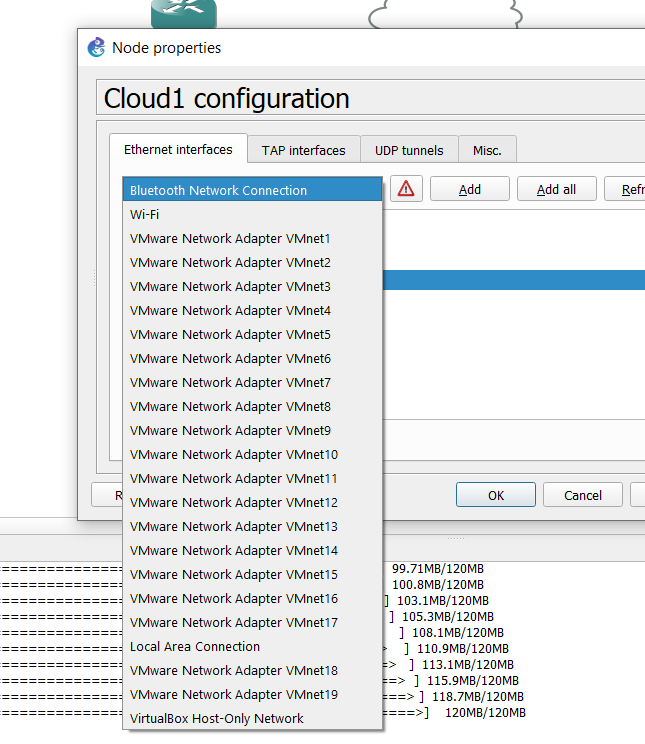Select VMware Network Adapter VMnet1
This screenshot has height=744, width=645.
252,238
